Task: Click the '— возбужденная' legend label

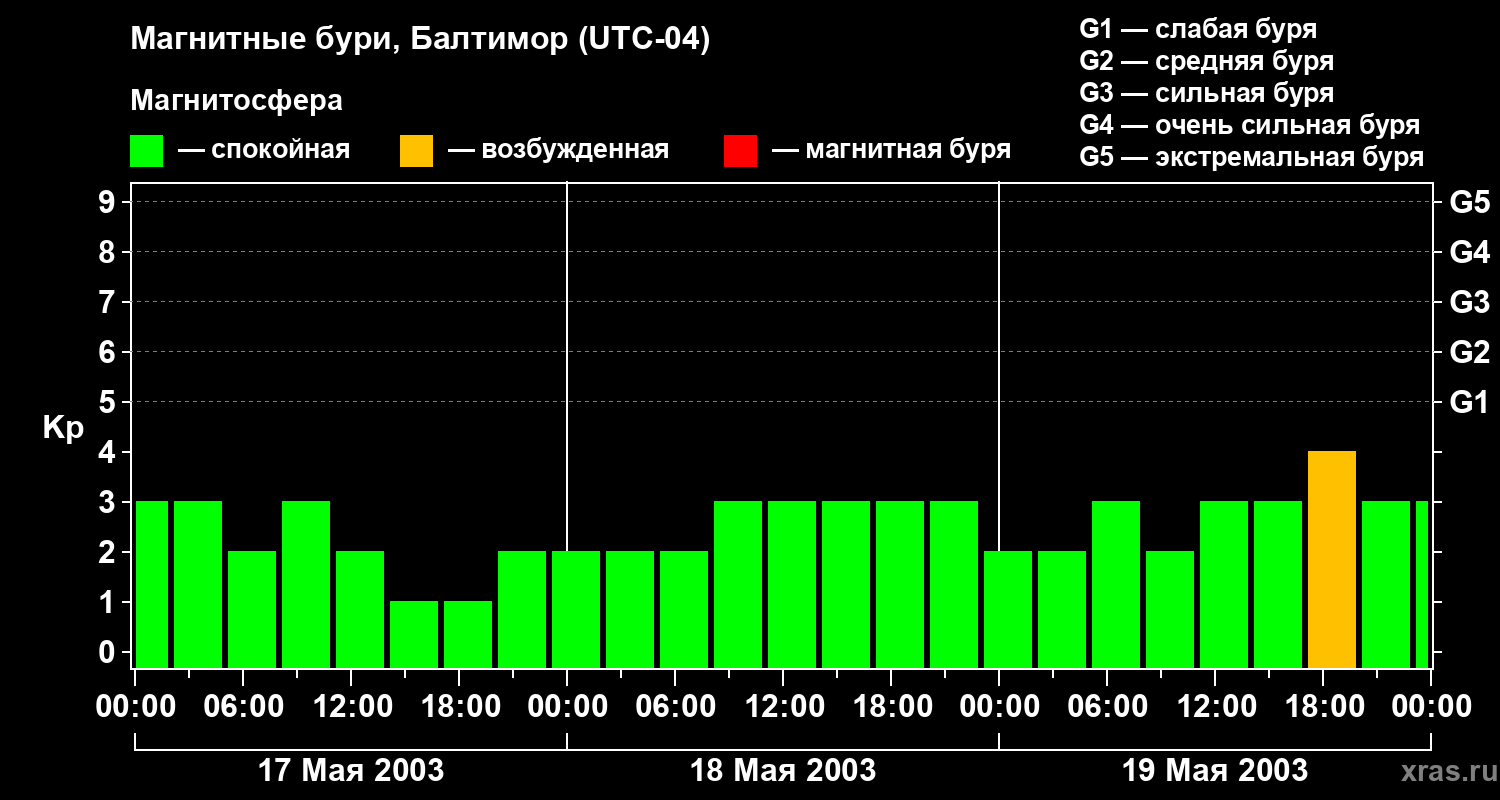Action: tap(558, 151)
